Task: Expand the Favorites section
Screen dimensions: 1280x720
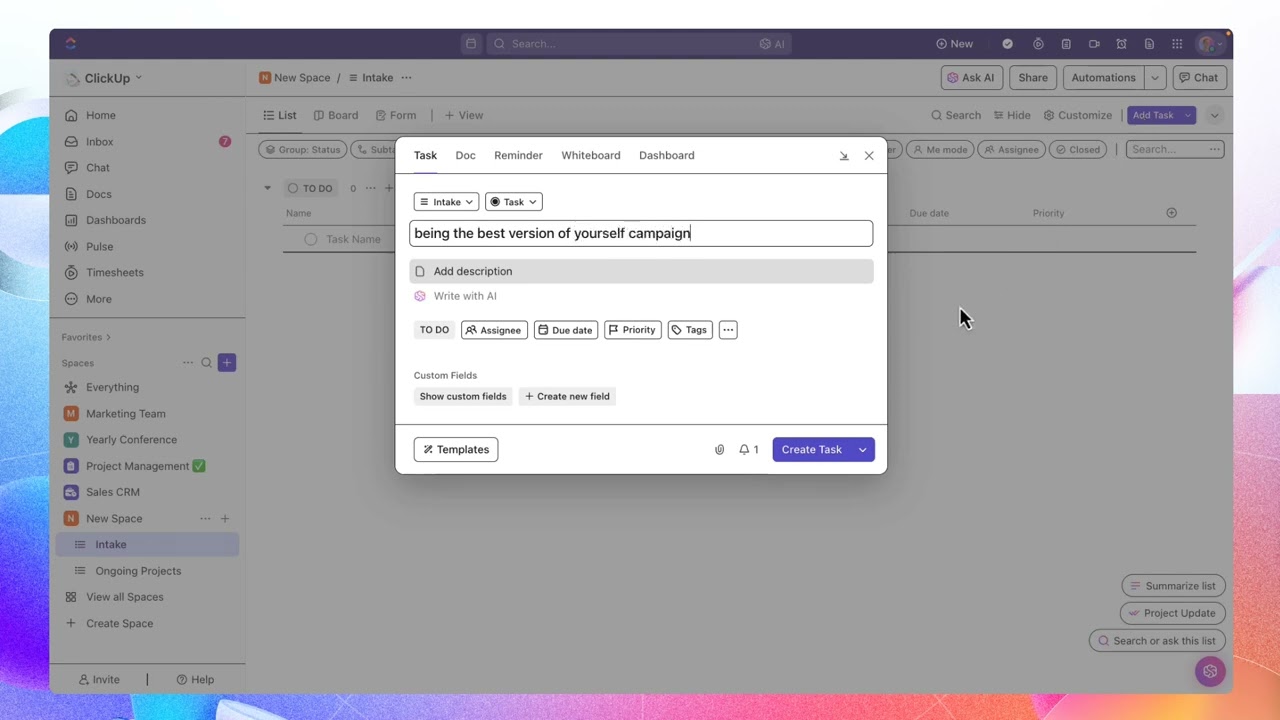Action: 86,337
